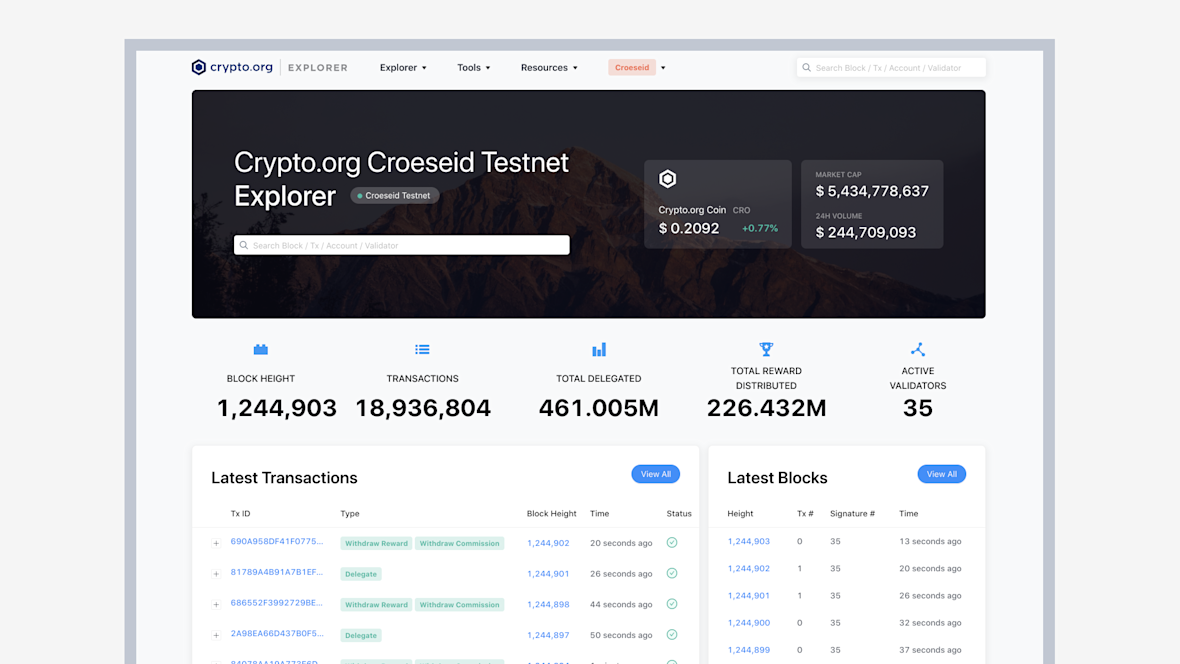The width and height of the screenshot is (1180, 664).
Task: Expand transaction row 2A98EA66D437B0F5
Action: pyautogui.click(x=216, y=635)
